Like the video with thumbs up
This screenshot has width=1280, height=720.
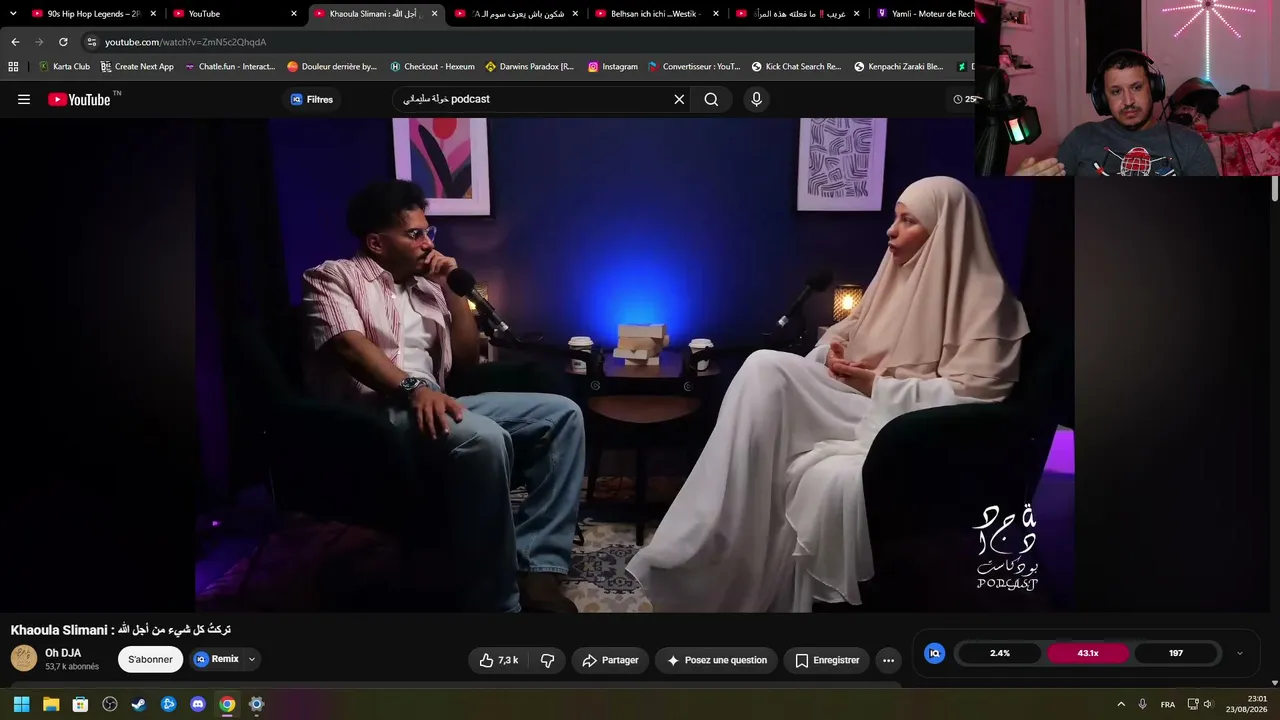click(x=498, y=660)
